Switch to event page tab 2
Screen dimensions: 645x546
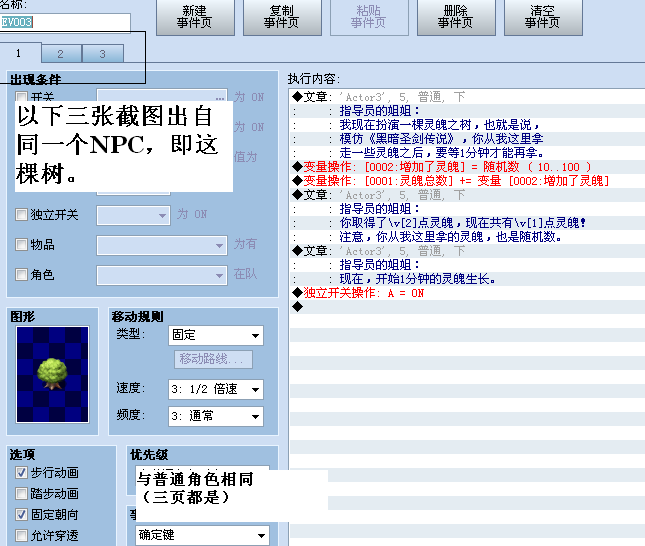pos(61,54)
